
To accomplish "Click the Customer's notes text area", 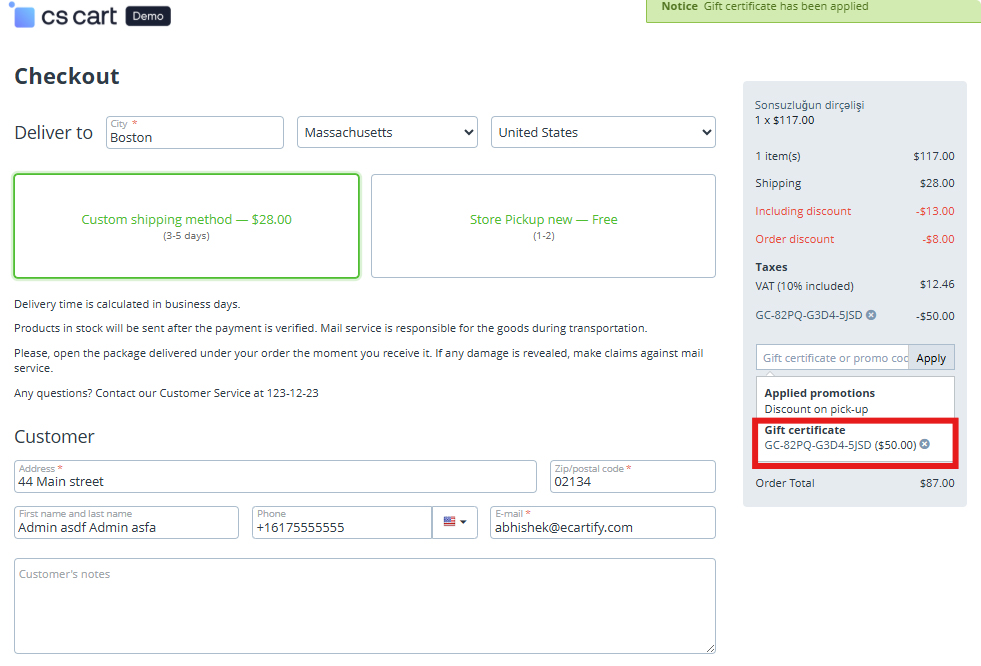I will pyautogui.click(x=365, y=606).
